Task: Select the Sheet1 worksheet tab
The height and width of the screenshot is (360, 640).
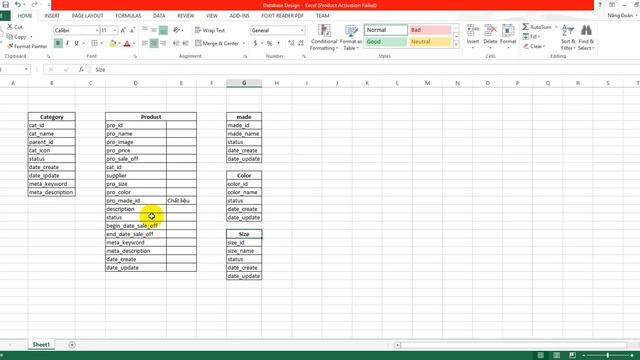Action: tap(41, 345)
